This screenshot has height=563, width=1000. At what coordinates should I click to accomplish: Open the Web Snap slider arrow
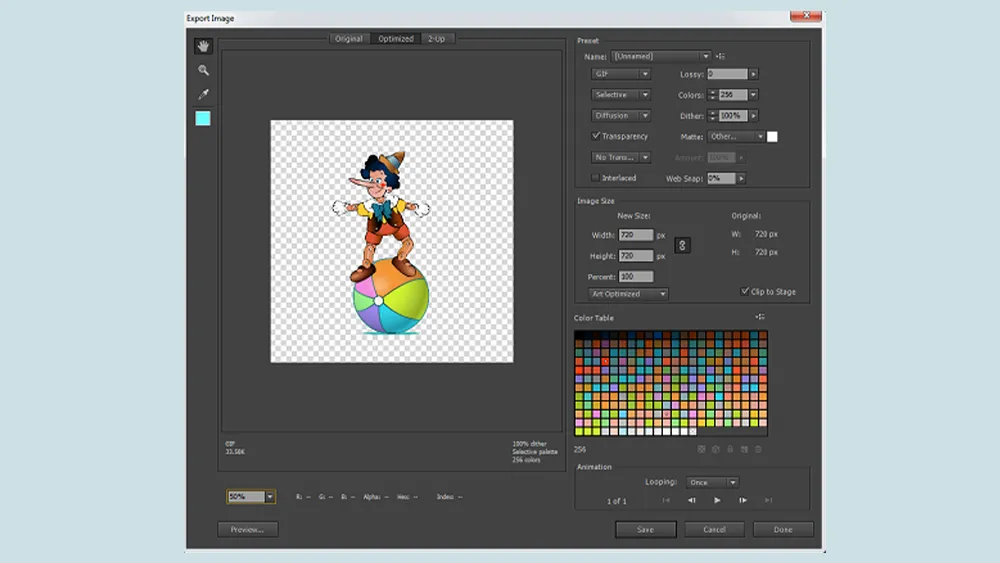click(741, 179)
